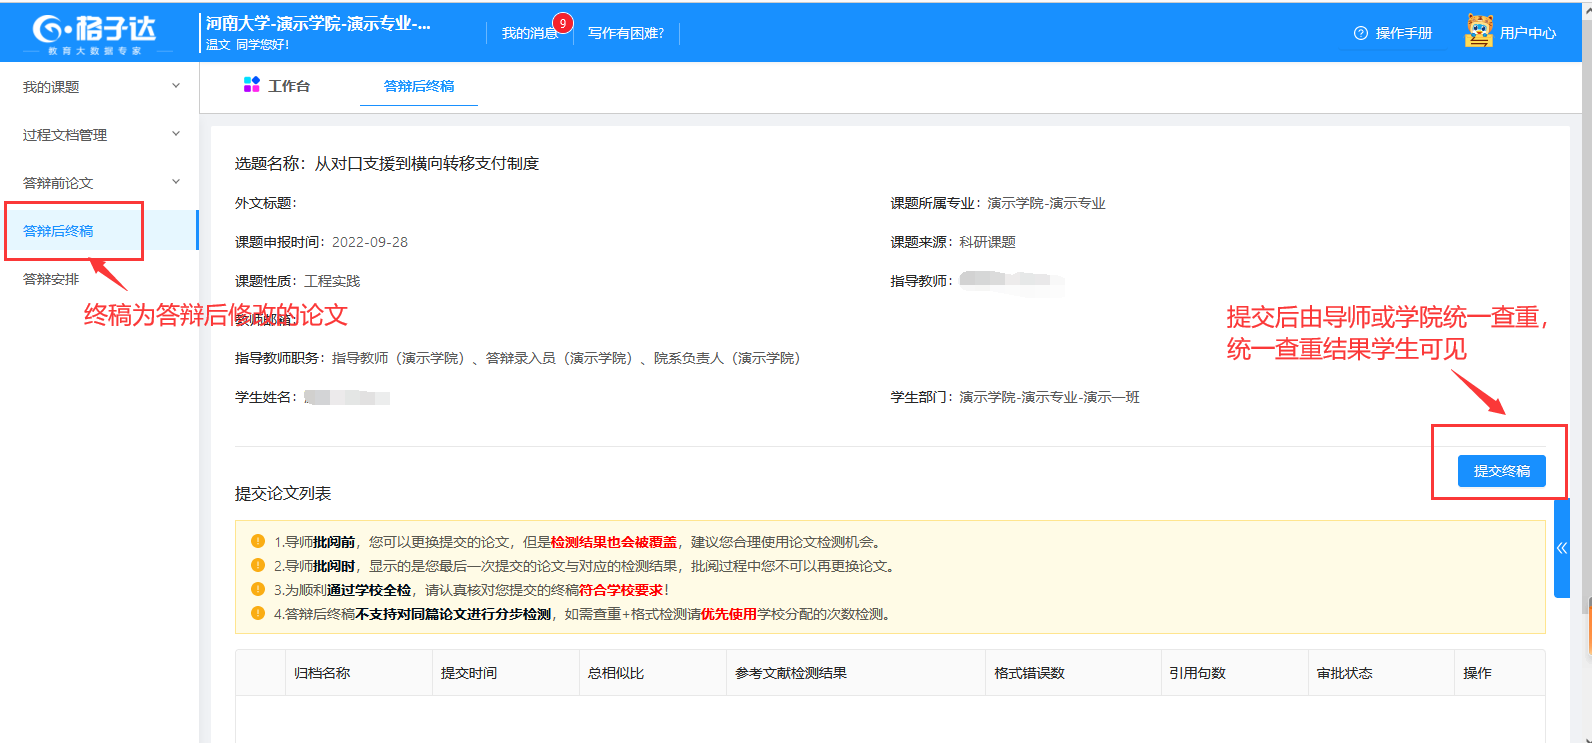Click the double-chevron collapse handle on right edge
Image resolution: width=1592 pixels, height=743 pixels.
[1561, 548]
